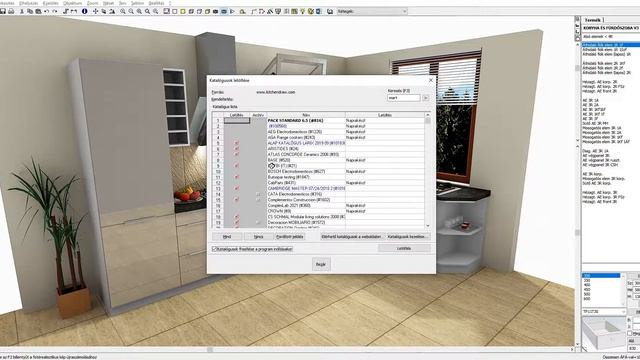This screenshot has height=360, width=640.
Task: Click the Nincs button in dialog
Action: tap(258, 237)
